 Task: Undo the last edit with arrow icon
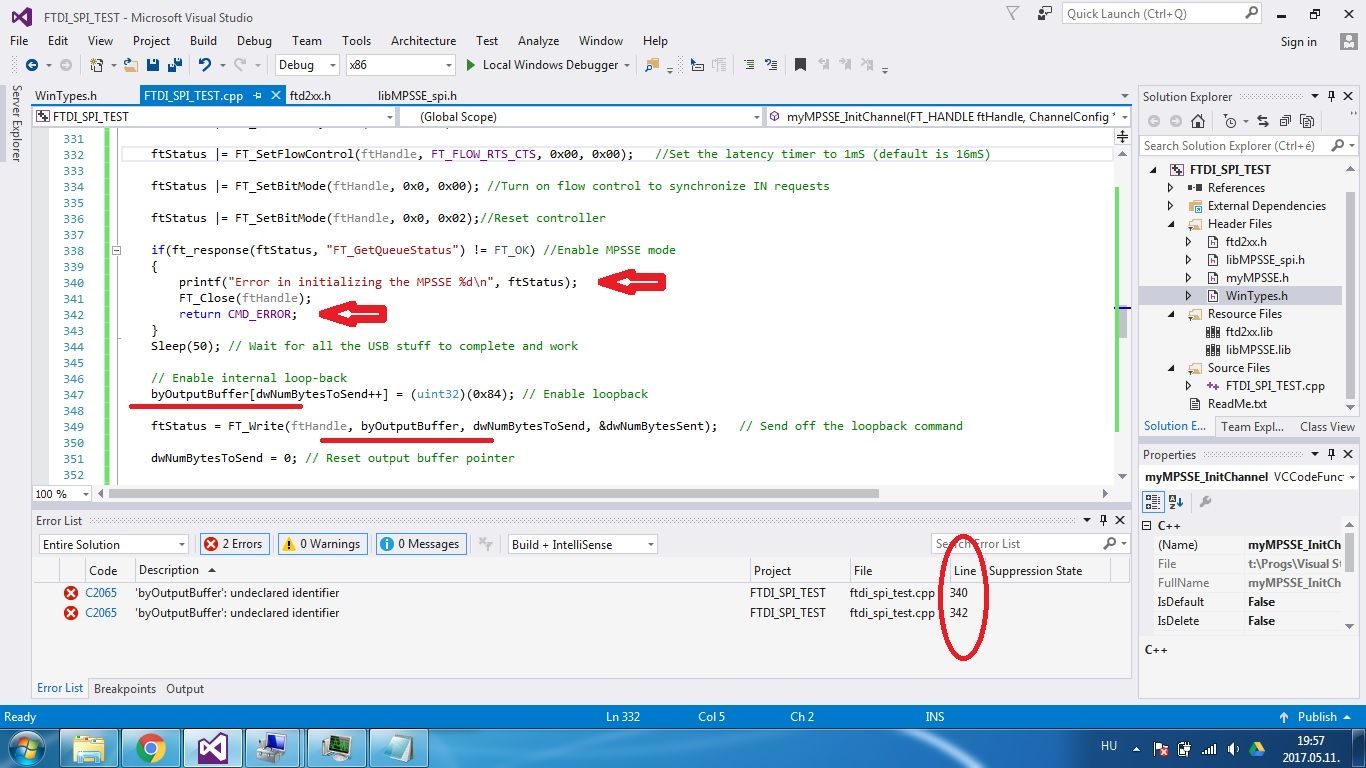tap(205, 65)
